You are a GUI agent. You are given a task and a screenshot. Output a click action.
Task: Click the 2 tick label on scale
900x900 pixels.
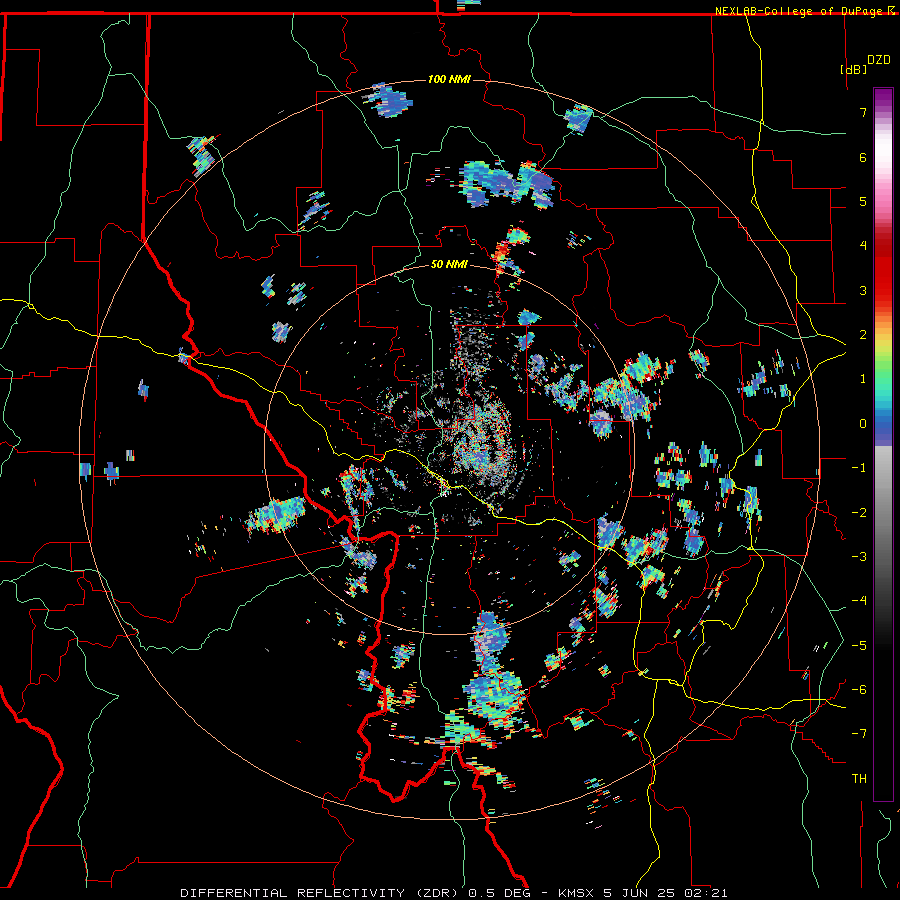[x=863, y=335]
